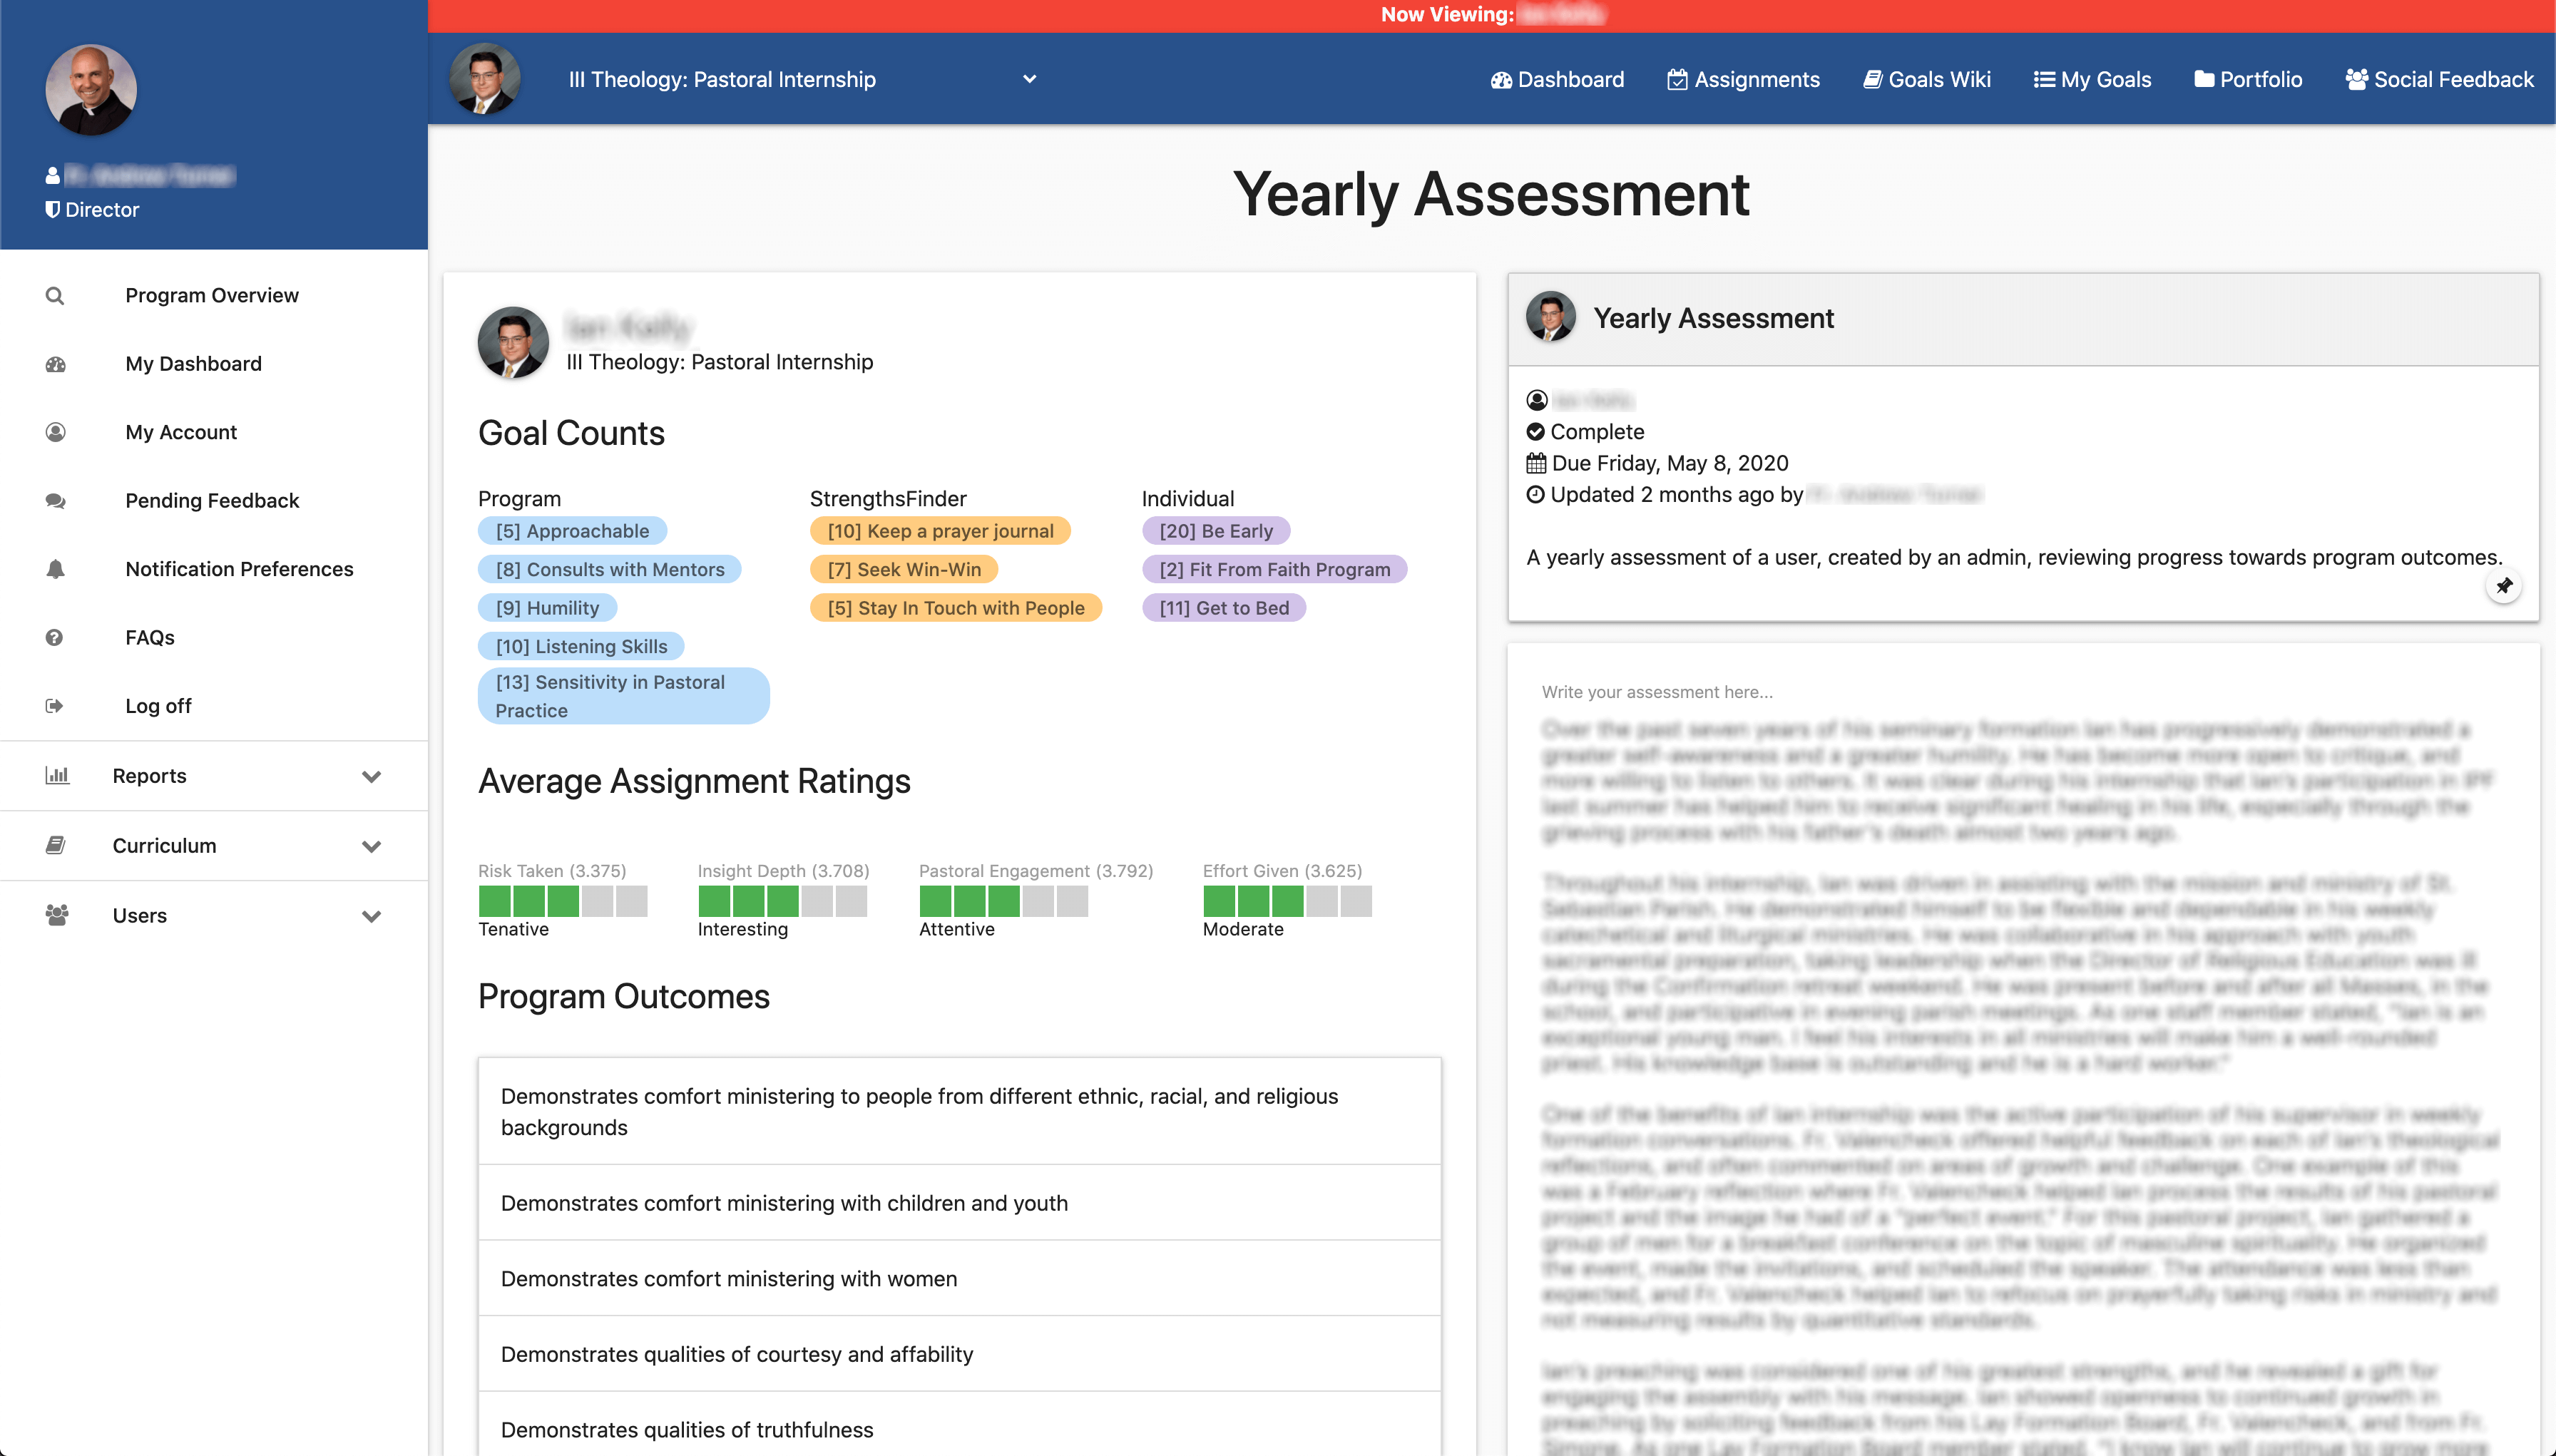The image size is (2556, 1456).
Task: Click the Notification Preferences bell icon
Action: point(55,569)
